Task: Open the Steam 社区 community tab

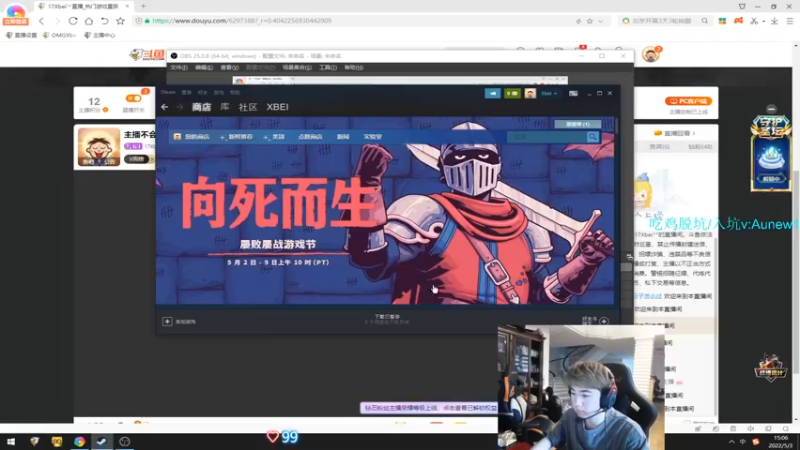Action: [x=248, y=107]
